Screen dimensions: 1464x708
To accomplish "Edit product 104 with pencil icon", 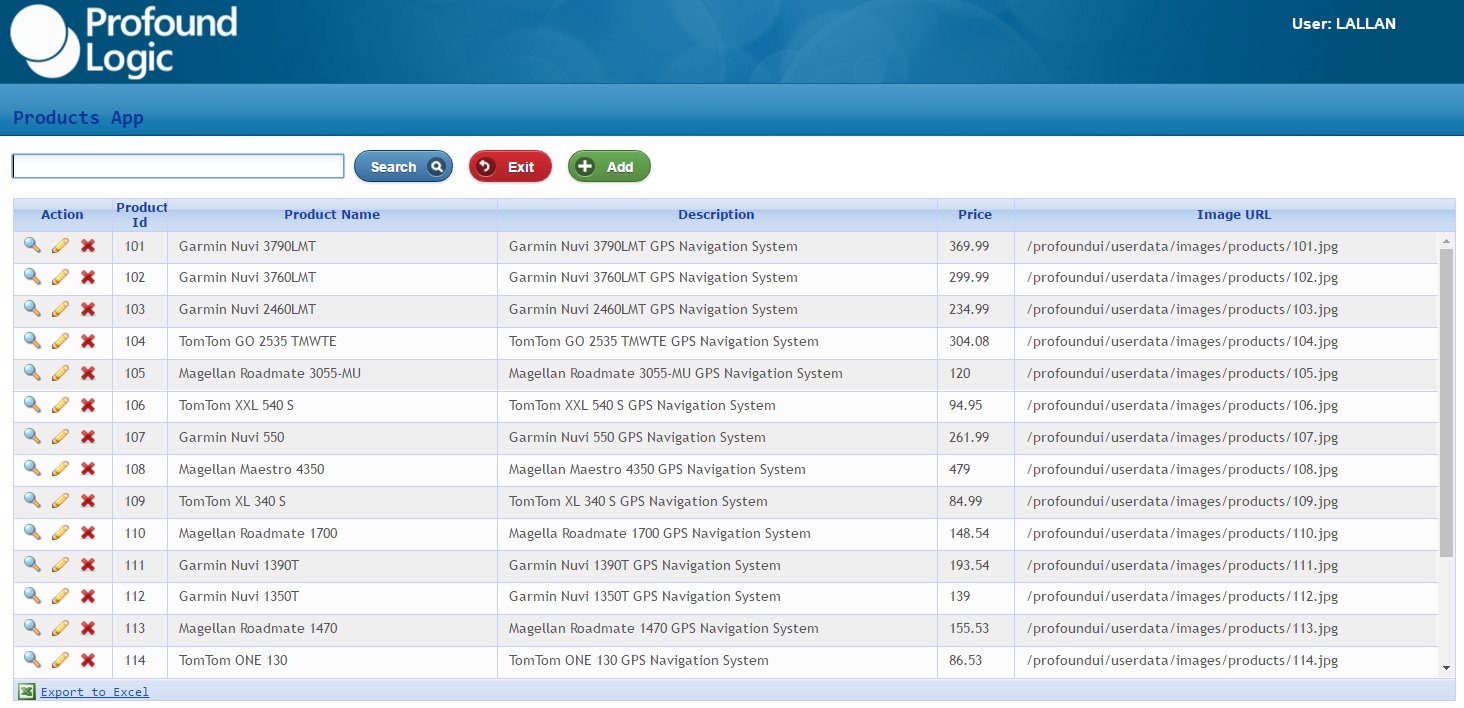I will click(60, 342).
